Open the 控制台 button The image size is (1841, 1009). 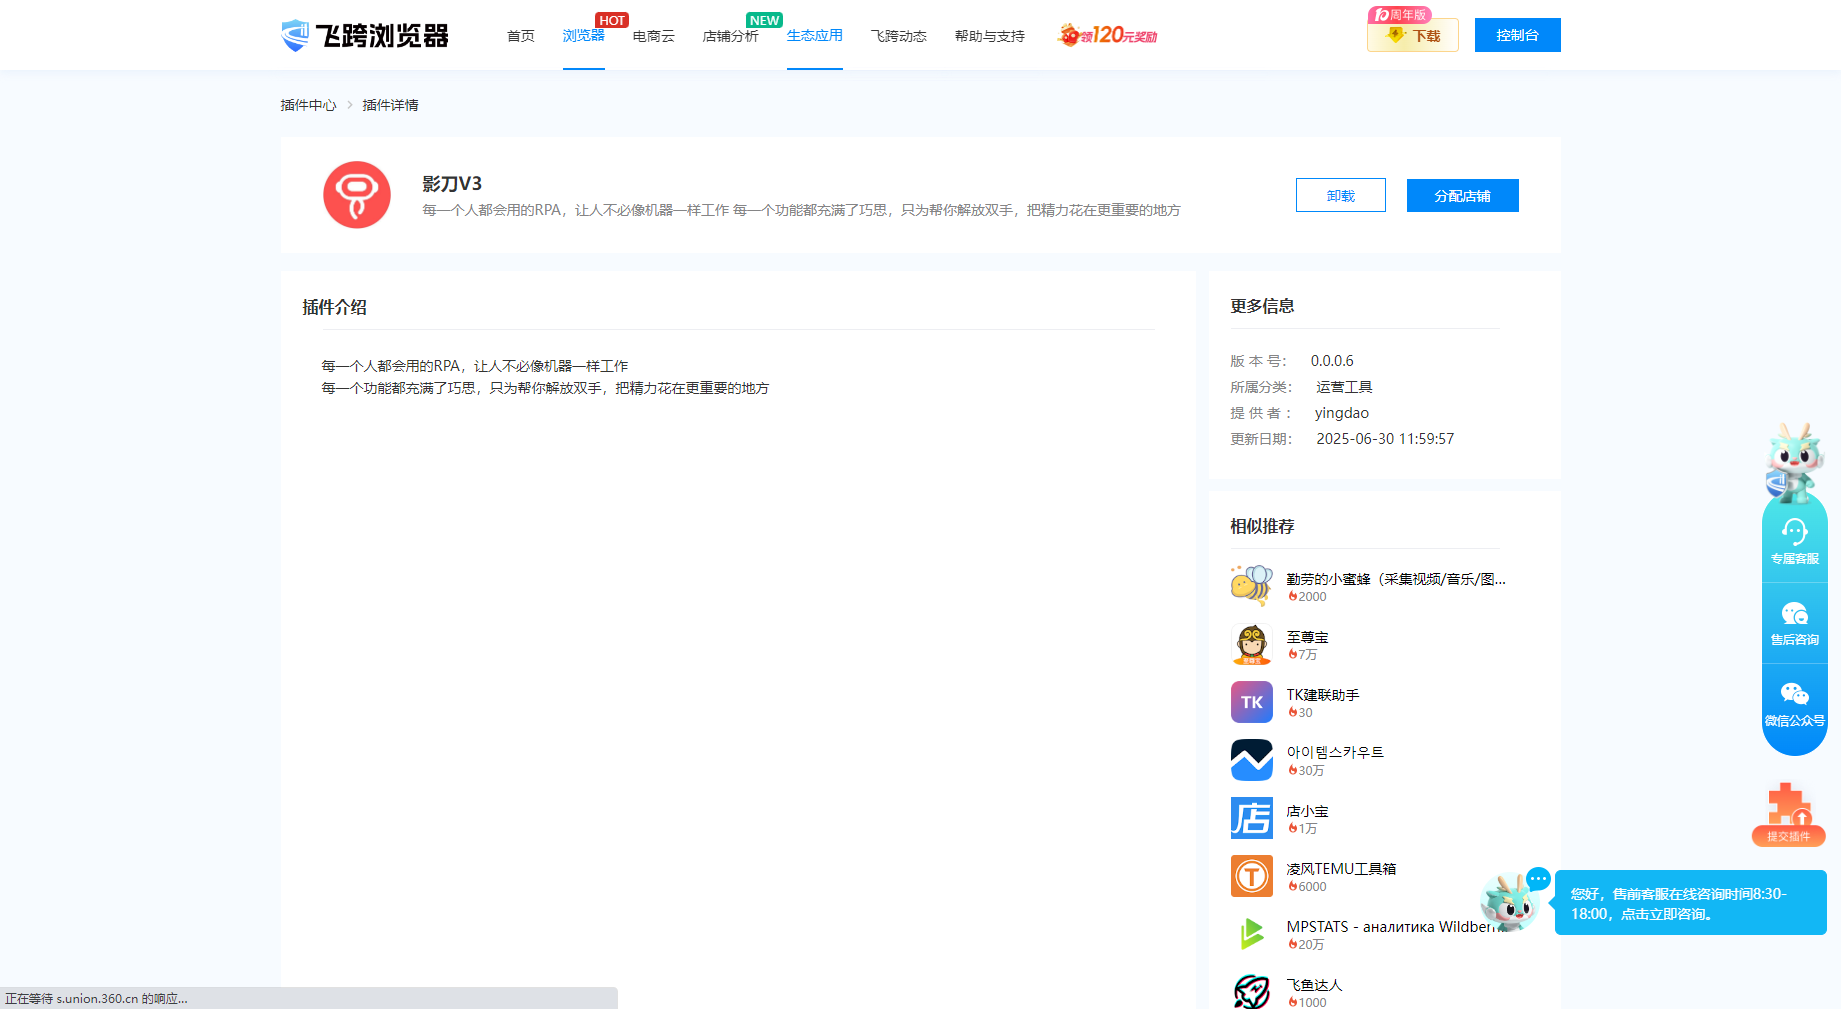pyautogui.click(x=1517, y=35)
